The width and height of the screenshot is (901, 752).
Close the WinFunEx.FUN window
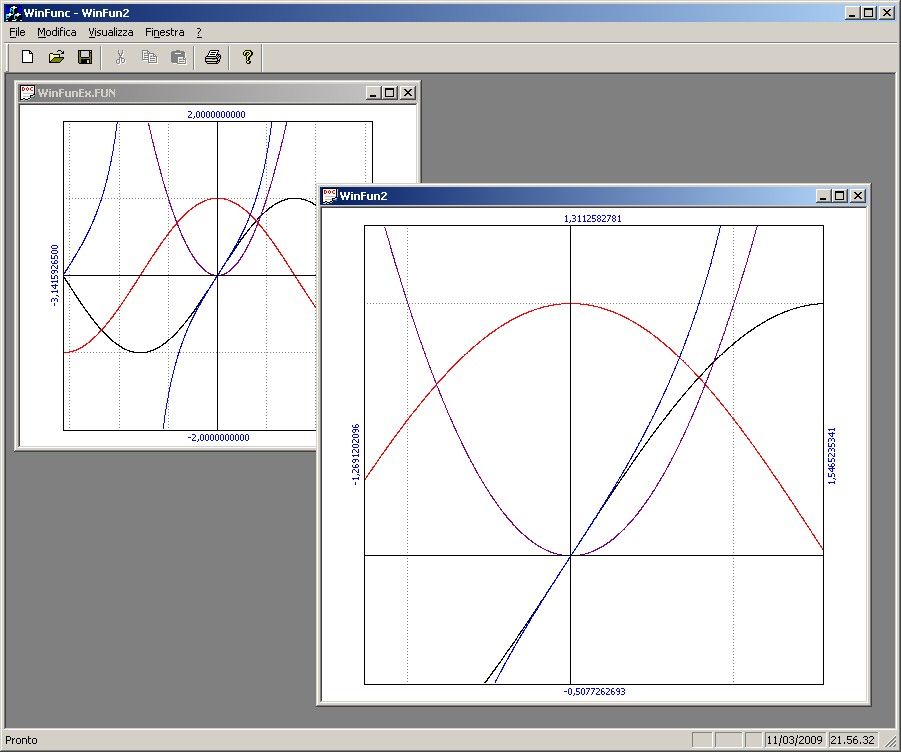click(x=407, y=92)
